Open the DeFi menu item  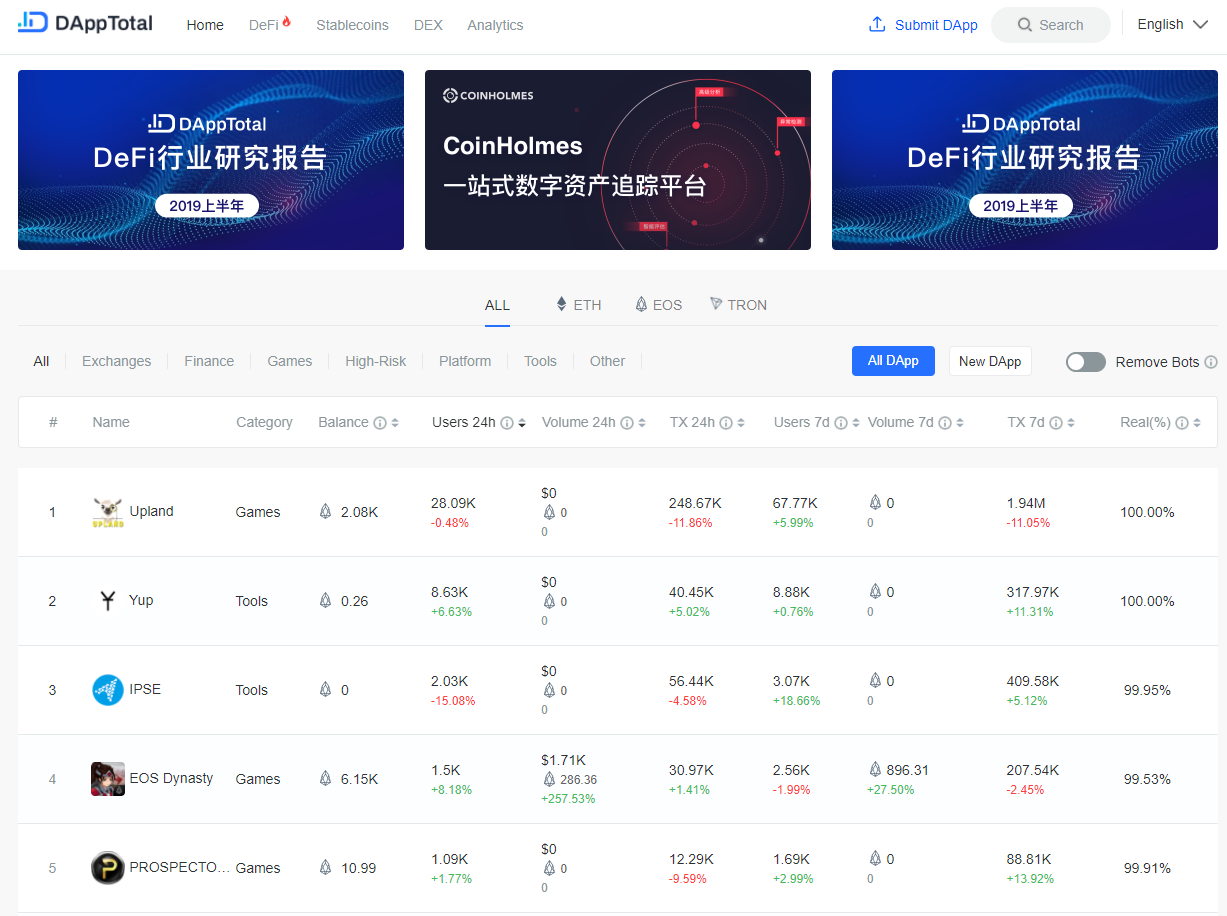[x=262, y=25]
